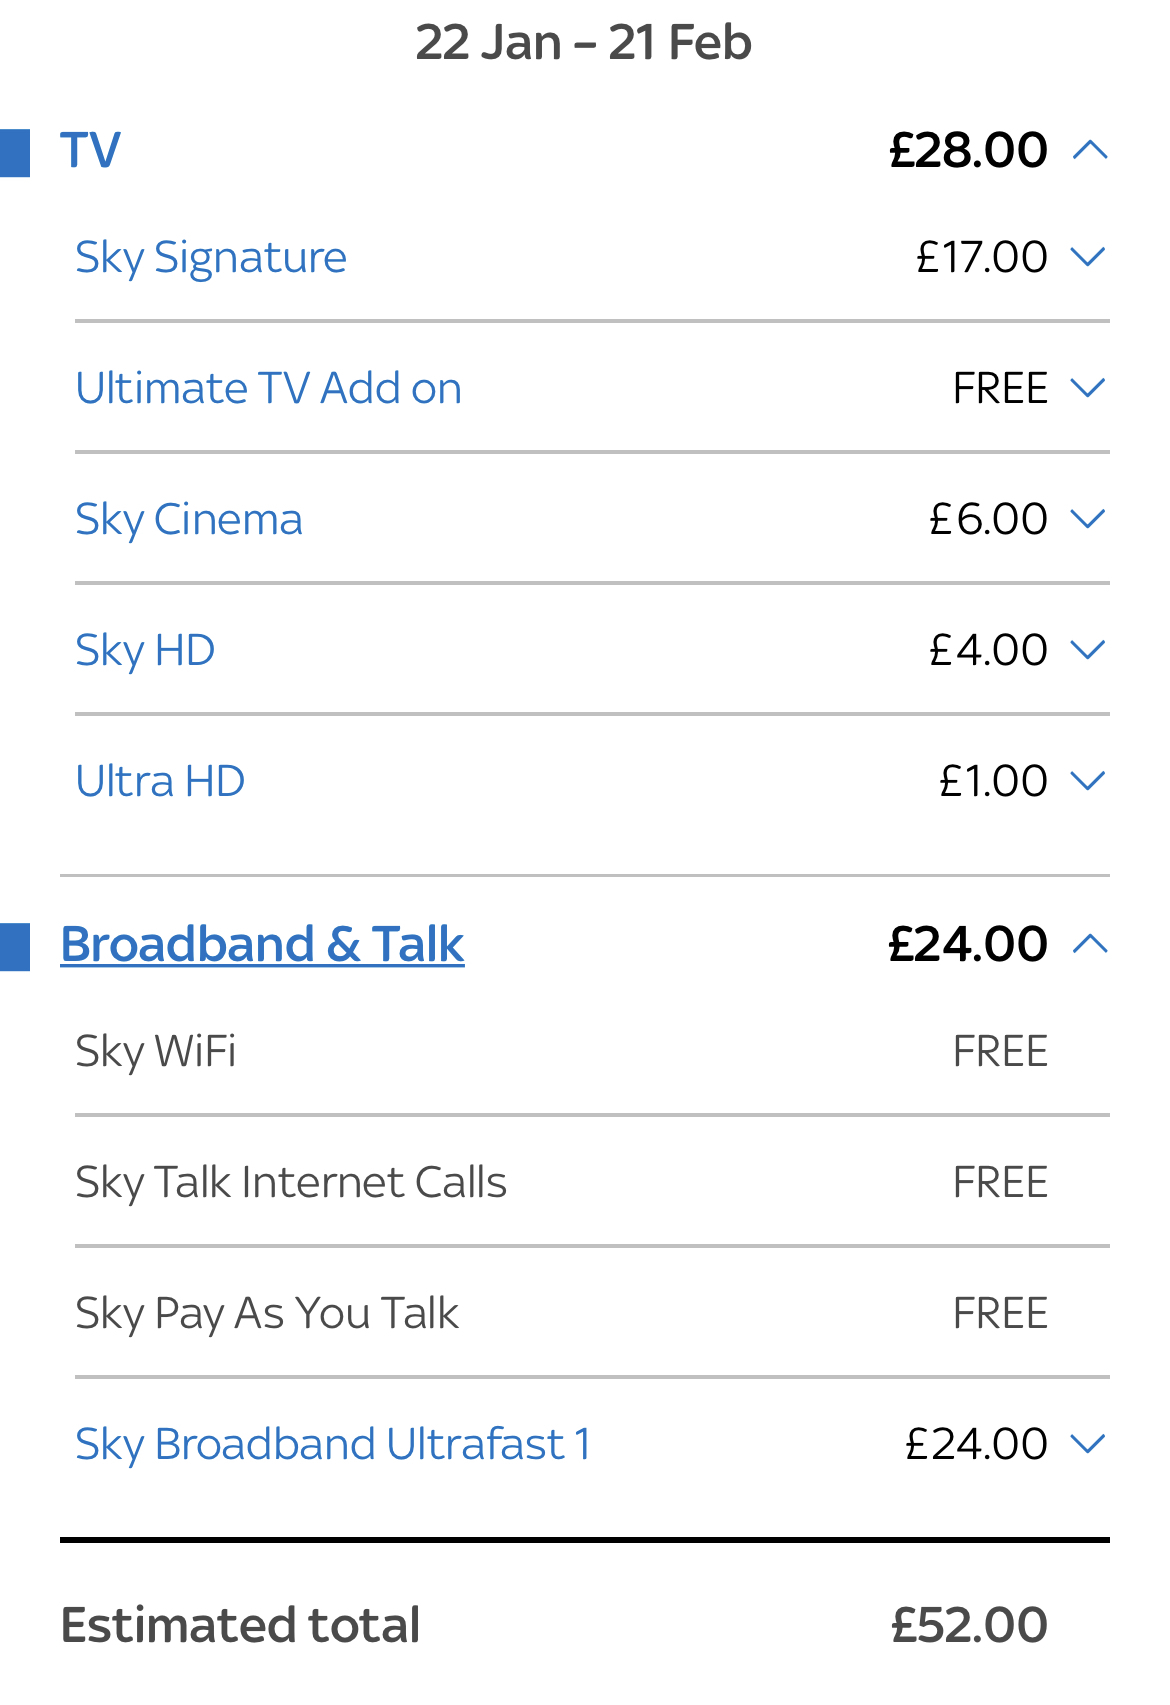Image resolution: width=1170 pixels, height=1705 pixels.
Task: Open the Ultra HD link
Action: (x=160, y=781)
